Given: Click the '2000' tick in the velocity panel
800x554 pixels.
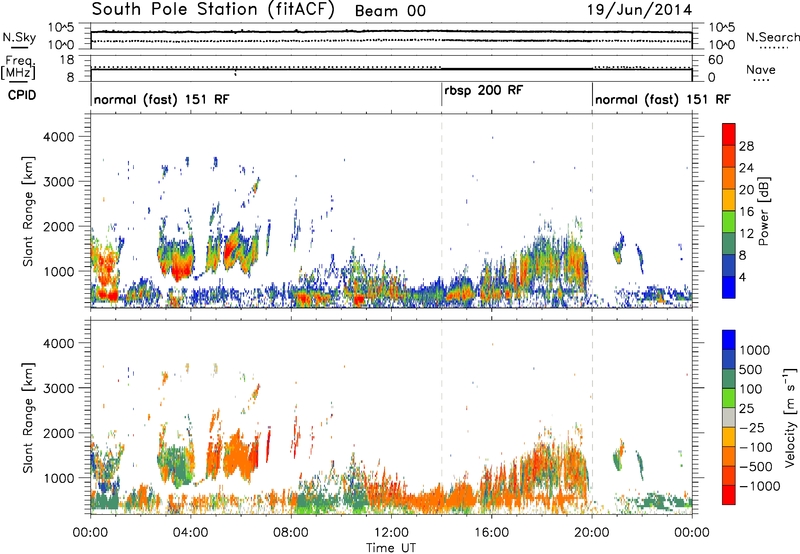Looking at the screenshot, I should coord(59,433).
